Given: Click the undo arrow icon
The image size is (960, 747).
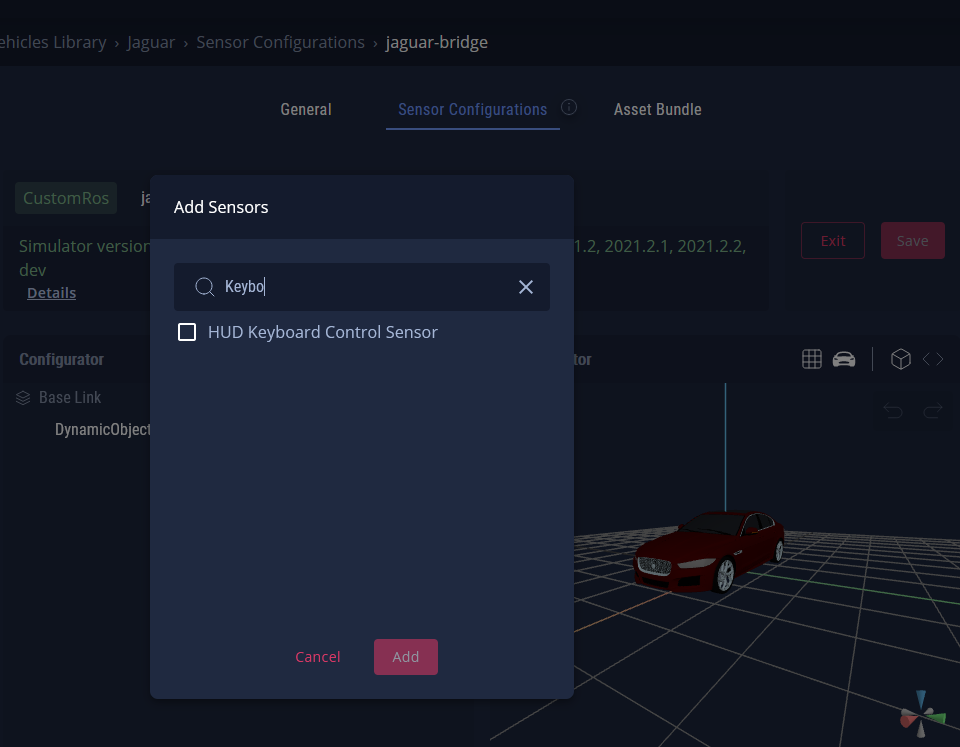Looking at the screenshot, I should click(893, 410).
